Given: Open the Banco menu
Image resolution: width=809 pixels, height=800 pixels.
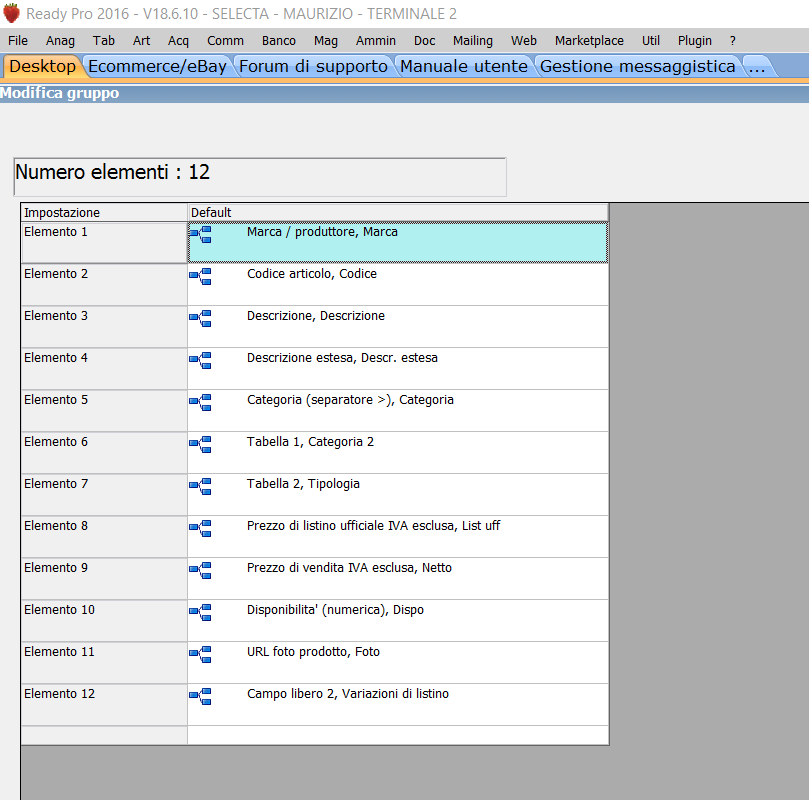Looking at the screenshot, I should [x=279, y=41].
